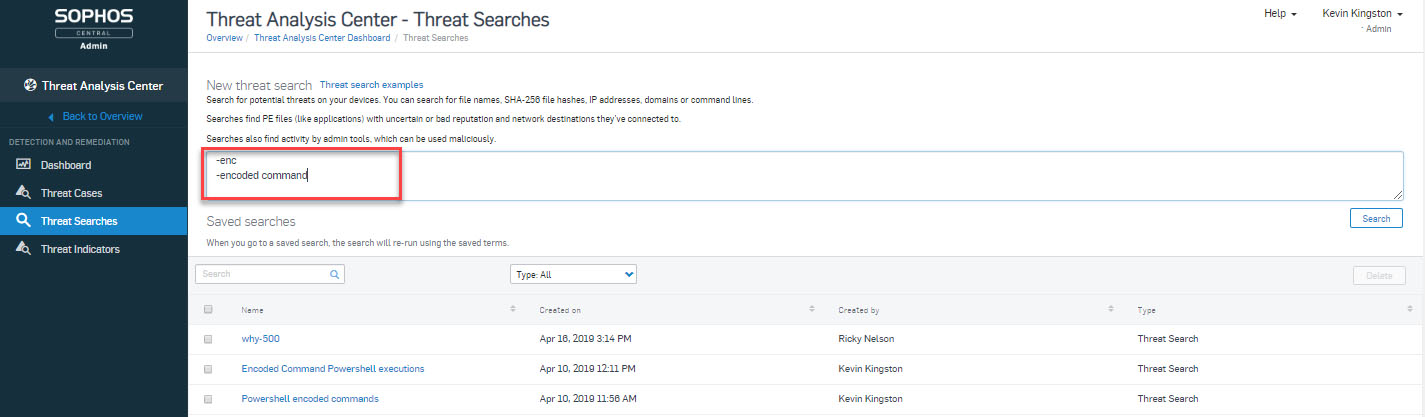Click the Search button
This screenshot has width=1425, height=417.
[1376, 218]
